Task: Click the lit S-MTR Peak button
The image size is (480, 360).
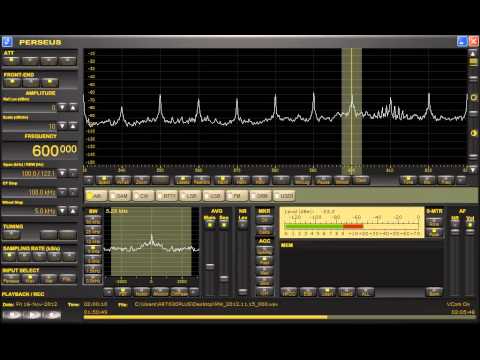Action: click(434, 232)
